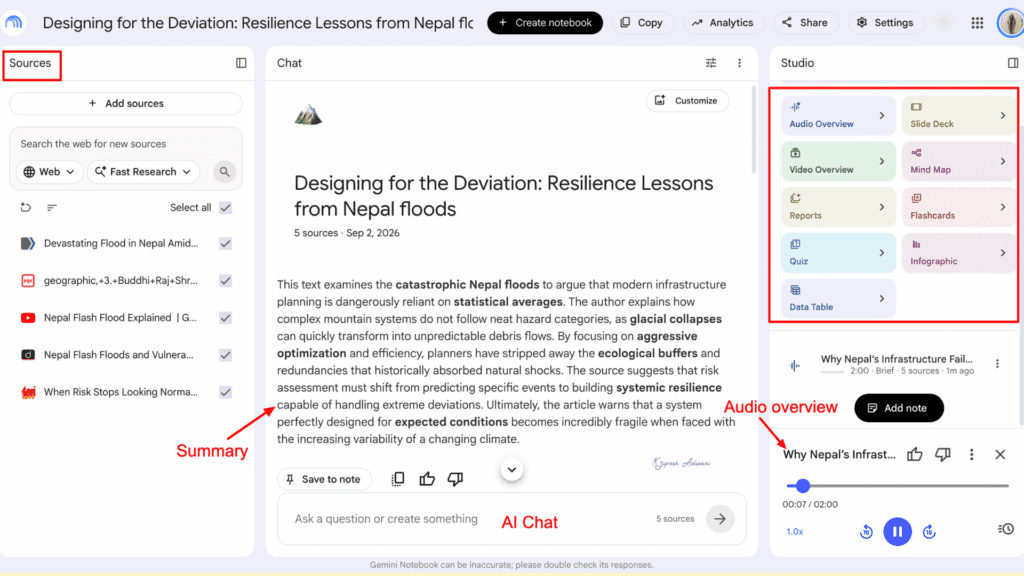Dislike the audio overview player

(942, 455)
